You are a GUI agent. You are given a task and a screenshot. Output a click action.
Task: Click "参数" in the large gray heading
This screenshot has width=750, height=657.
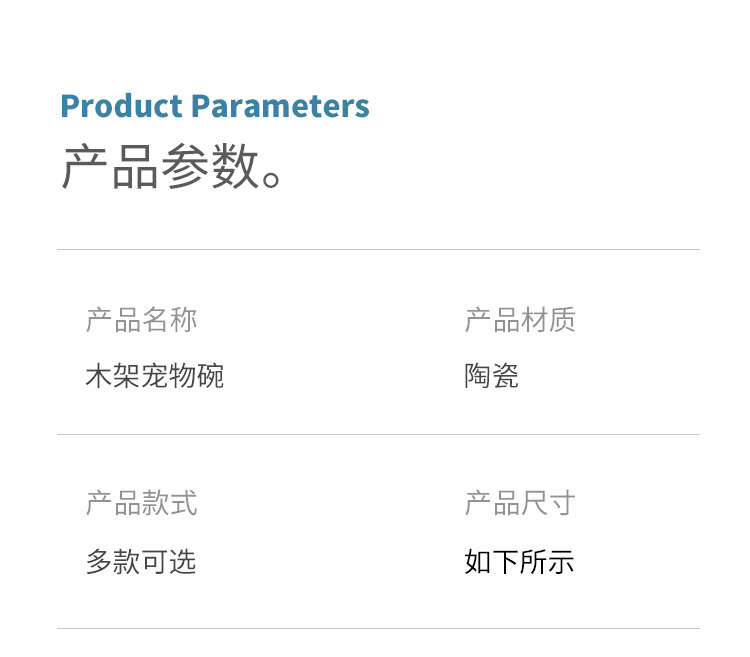pyautogui.click(x=210, y=167)
